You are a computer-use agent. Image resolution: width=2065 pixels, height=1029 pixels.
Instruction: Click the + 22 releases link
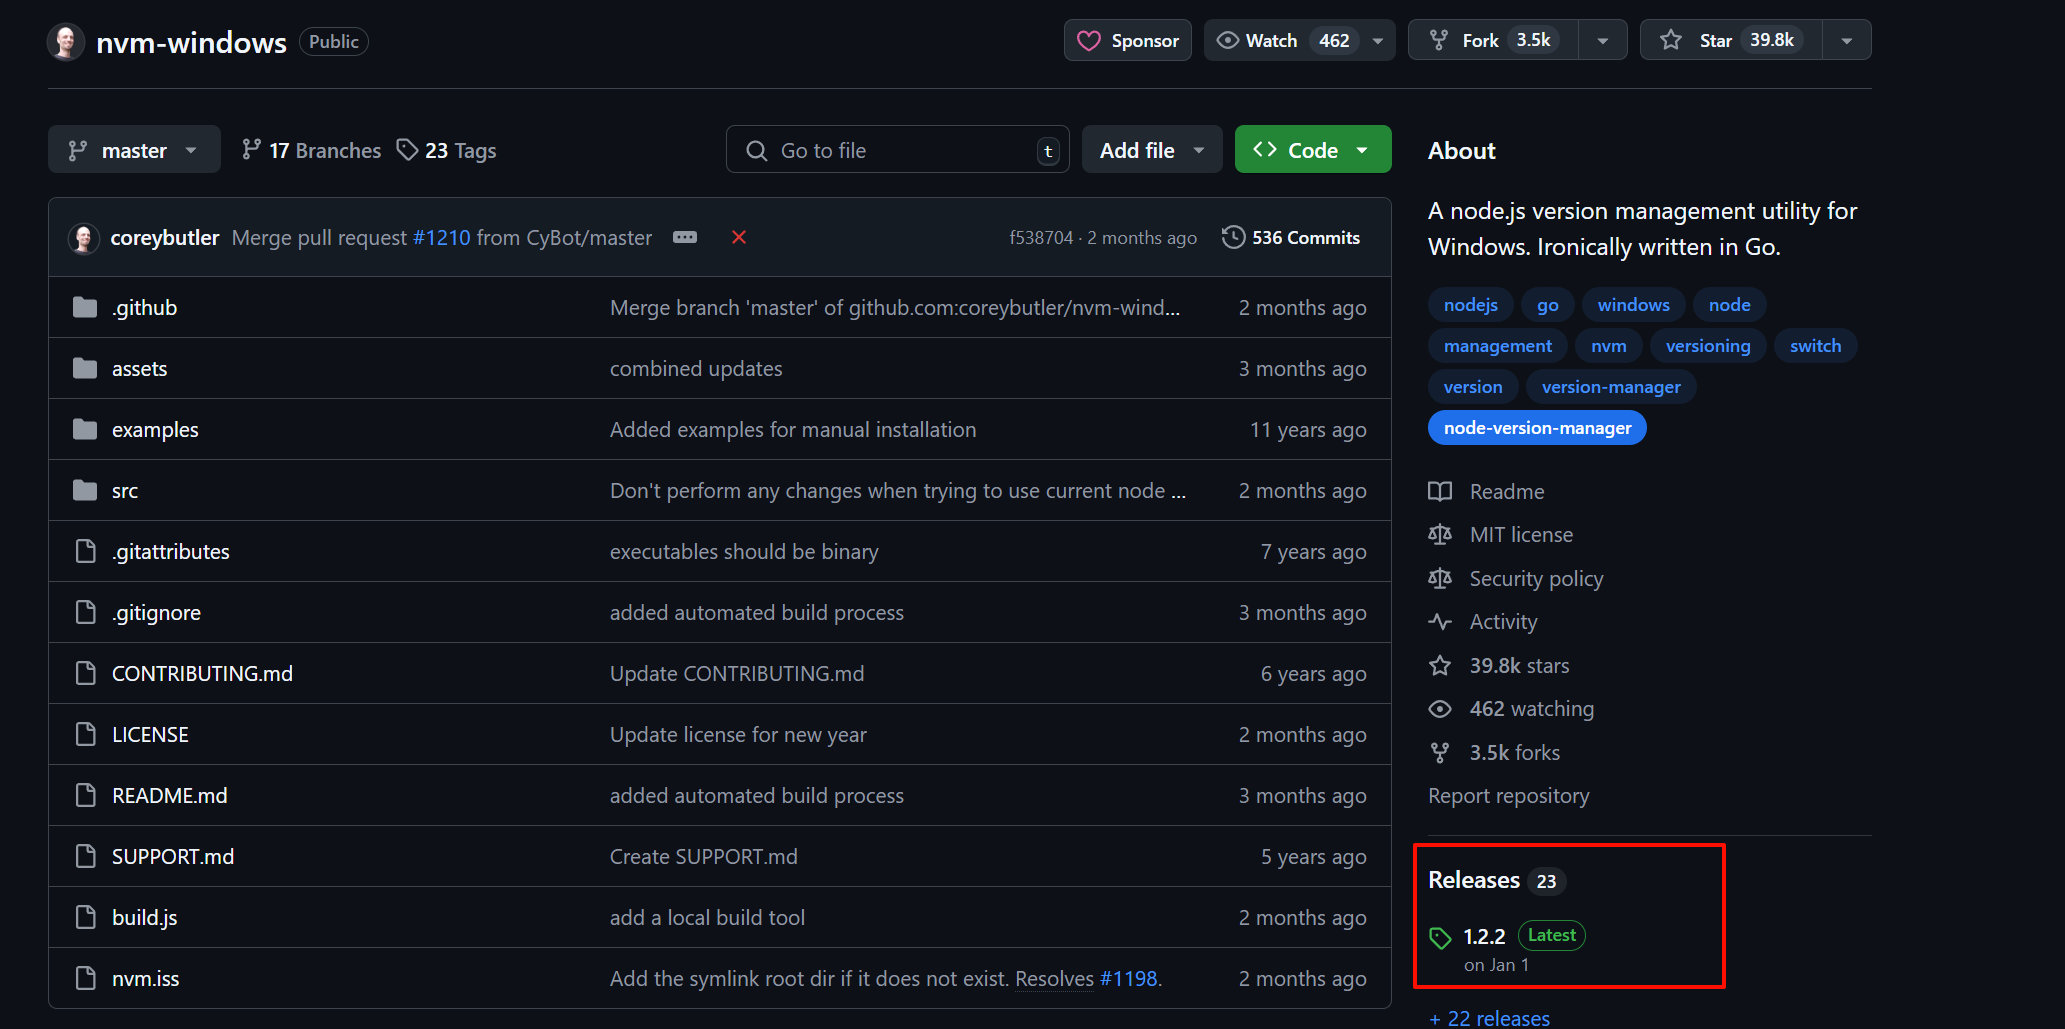pos(1489,1018)
